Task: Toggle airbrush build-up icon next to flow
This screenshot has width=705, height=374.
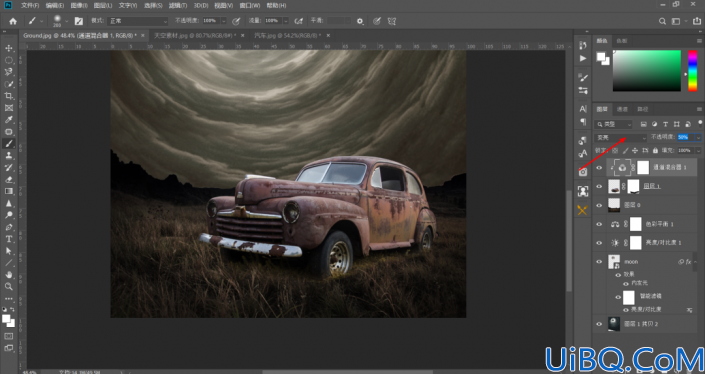Action: [298, 21]
